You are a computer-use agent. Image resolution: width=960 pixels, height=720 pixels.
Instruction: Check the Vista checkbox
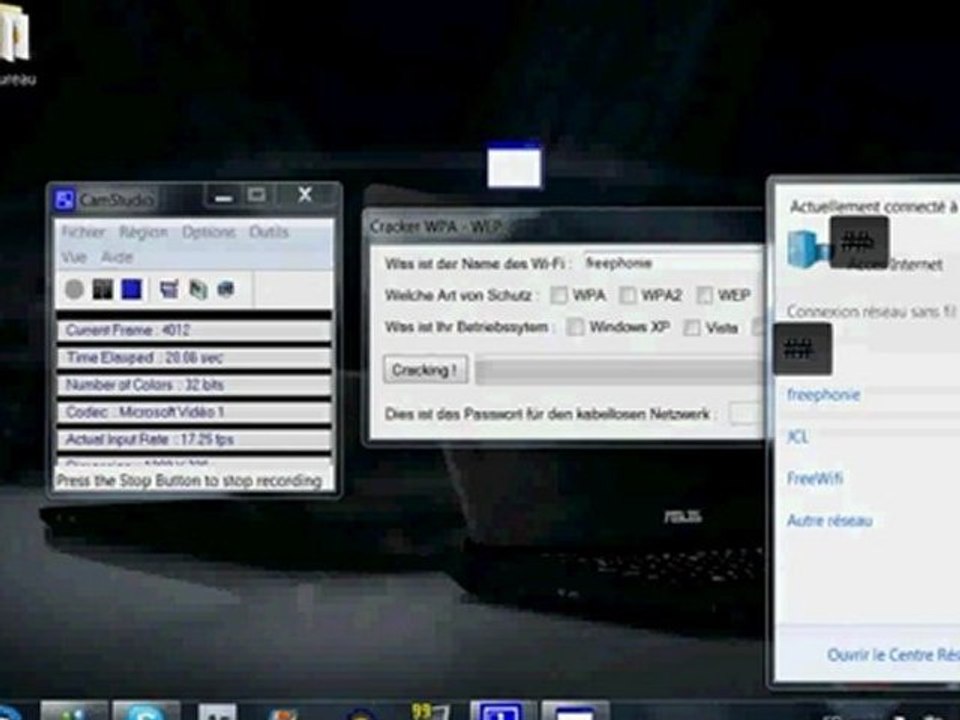click(x=692, y=328)
